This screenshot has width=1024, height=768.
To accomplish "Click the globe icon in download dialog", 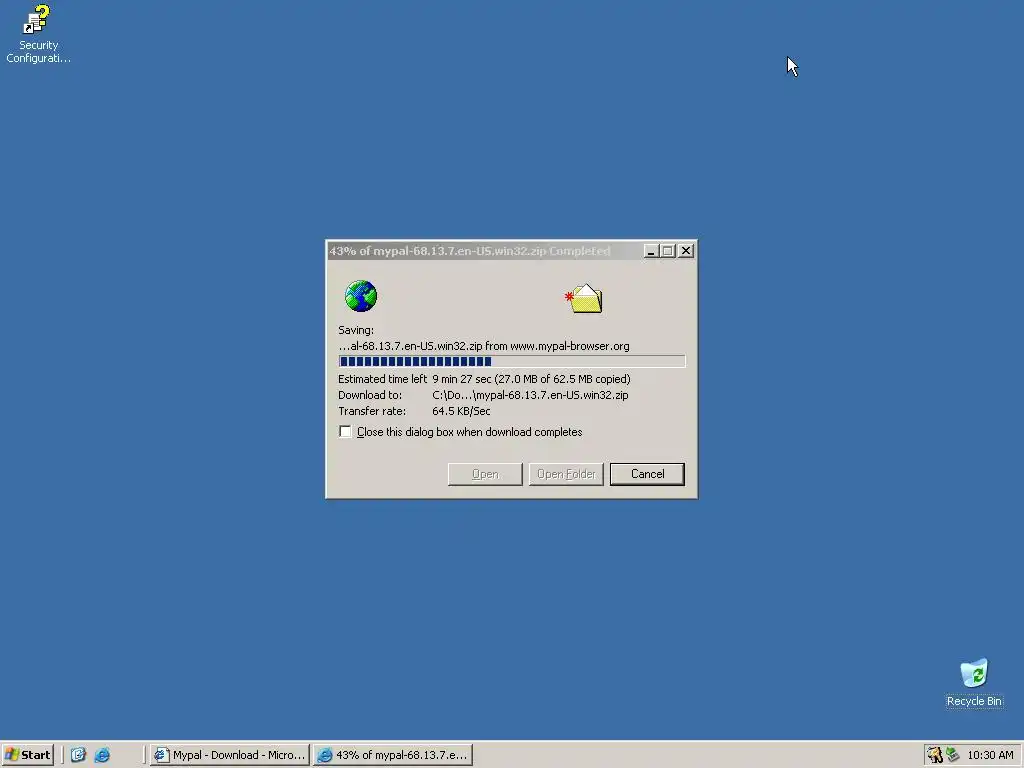I will (360, 296).
